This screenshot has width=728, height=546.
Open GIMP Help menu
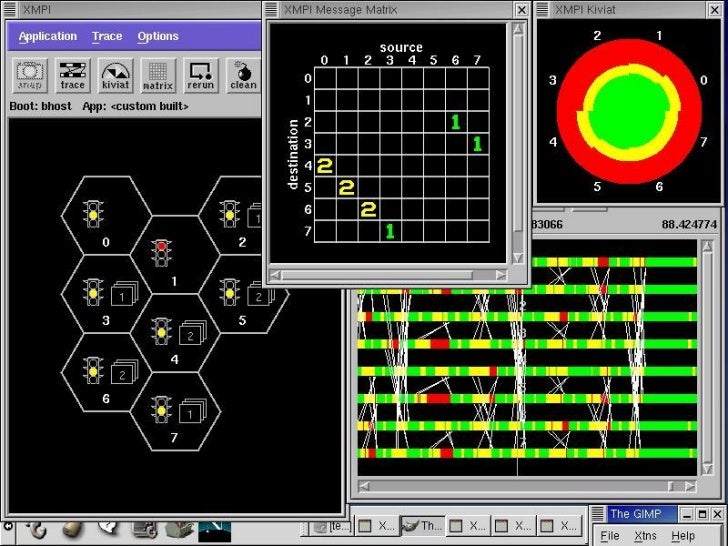[683, 535]
